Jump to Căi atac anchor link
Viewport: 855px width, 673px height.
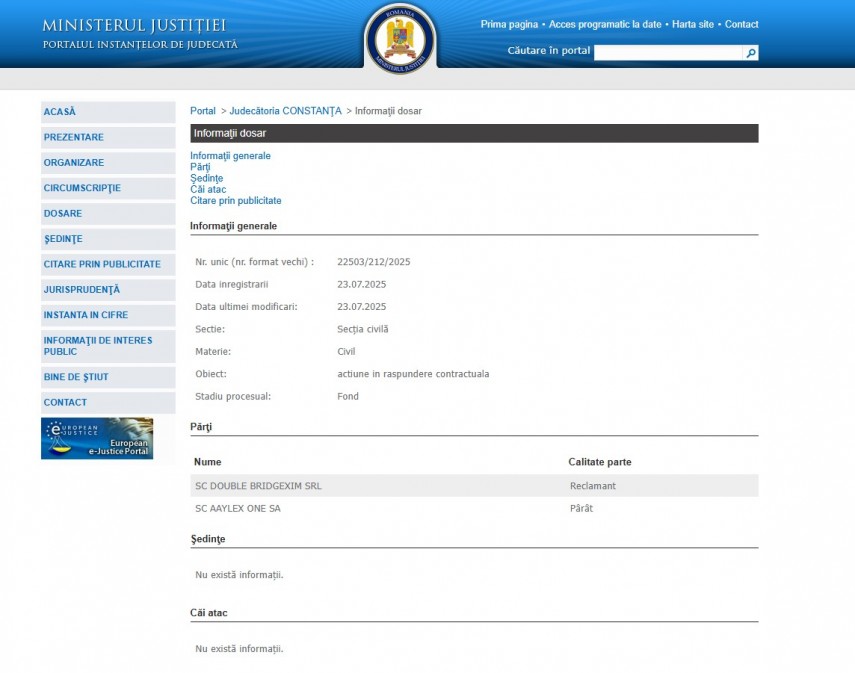[x=208, y=189]
